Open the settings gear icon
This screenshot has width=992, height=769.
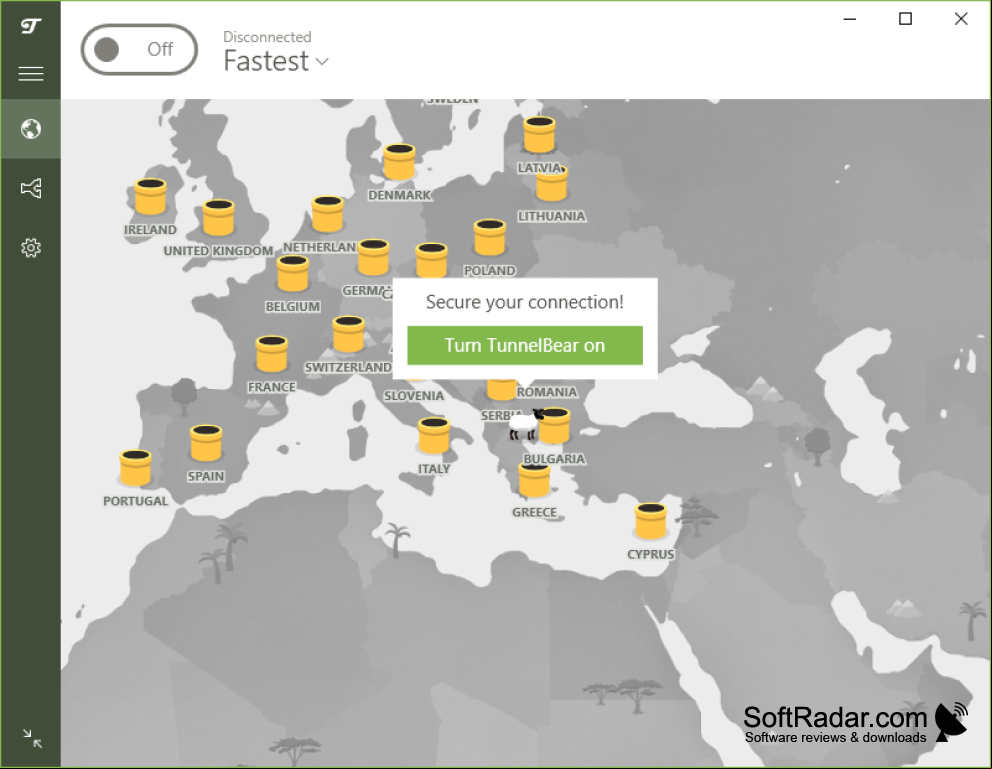(30, 247)
